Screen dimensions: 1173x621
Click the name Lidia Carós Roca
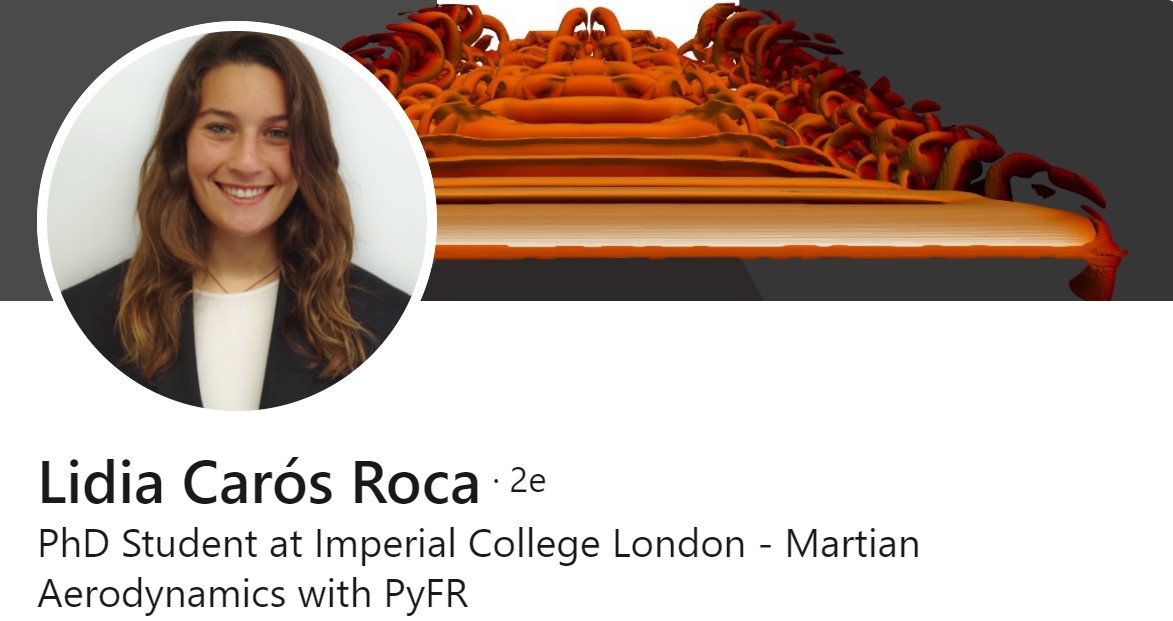tap(259, 483)
